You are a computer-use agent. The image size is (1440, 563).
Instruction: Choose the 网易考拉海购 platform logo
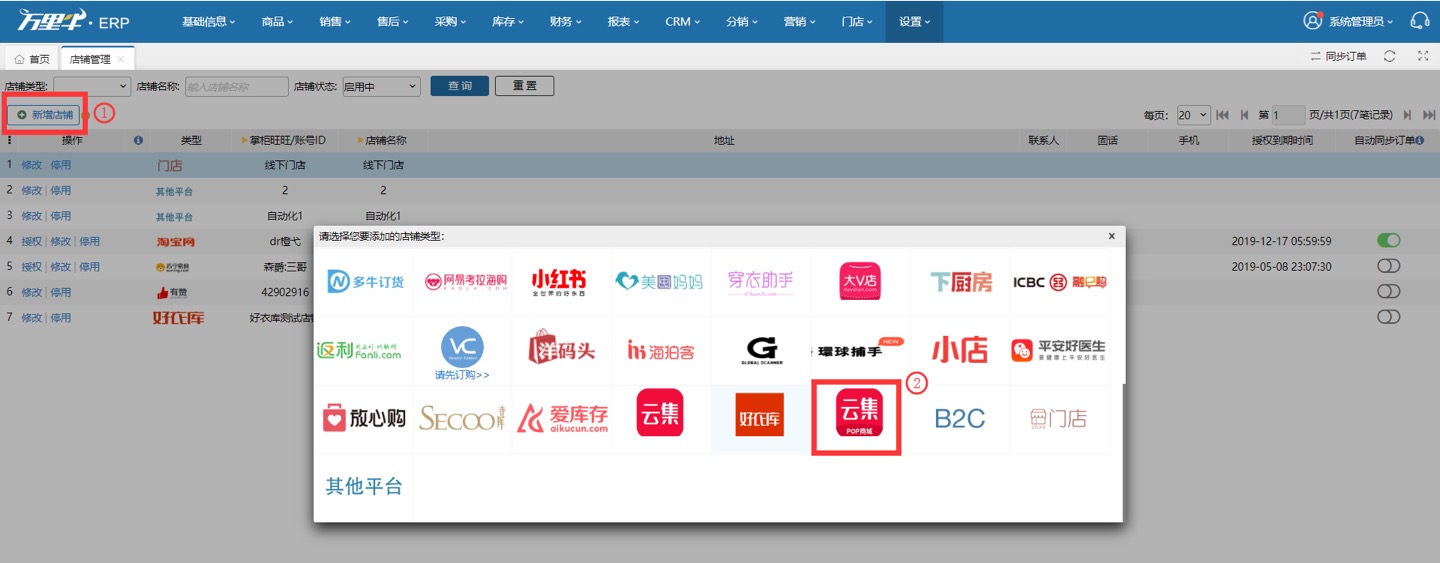pos(465,282)
